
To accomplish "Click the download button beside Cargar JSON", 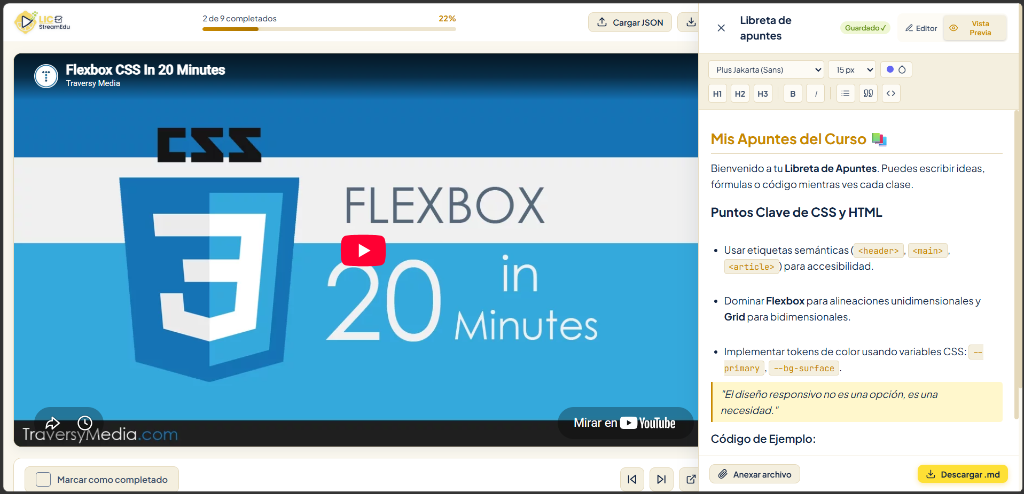I will (688, 22).
